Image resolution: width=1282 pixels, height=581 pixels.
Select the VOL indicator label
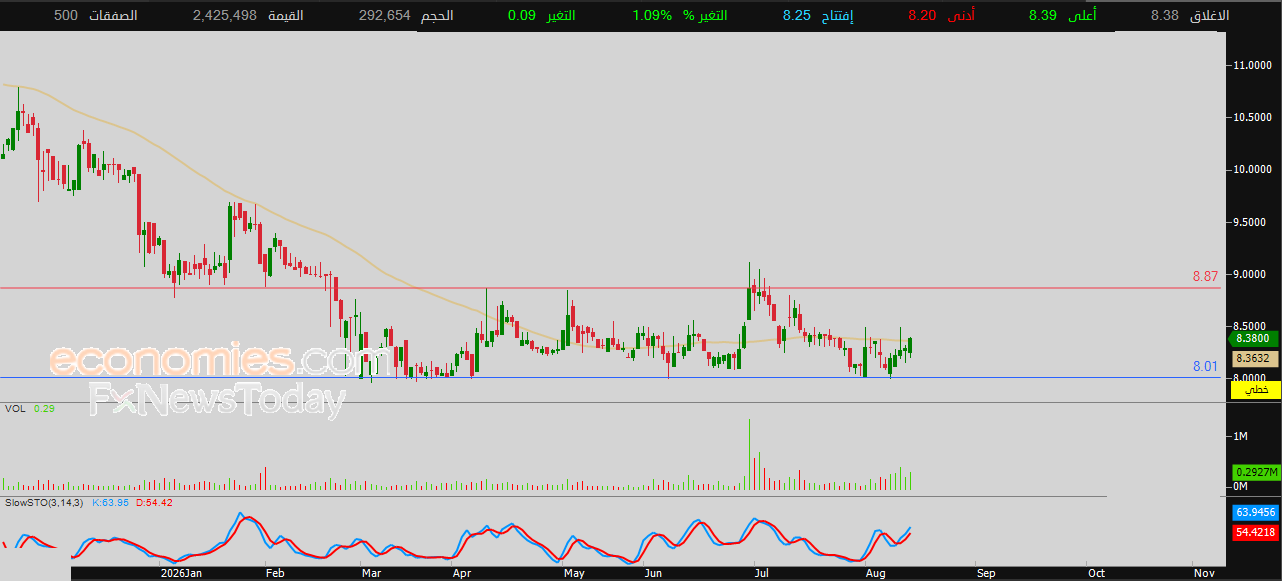point(14,408)
